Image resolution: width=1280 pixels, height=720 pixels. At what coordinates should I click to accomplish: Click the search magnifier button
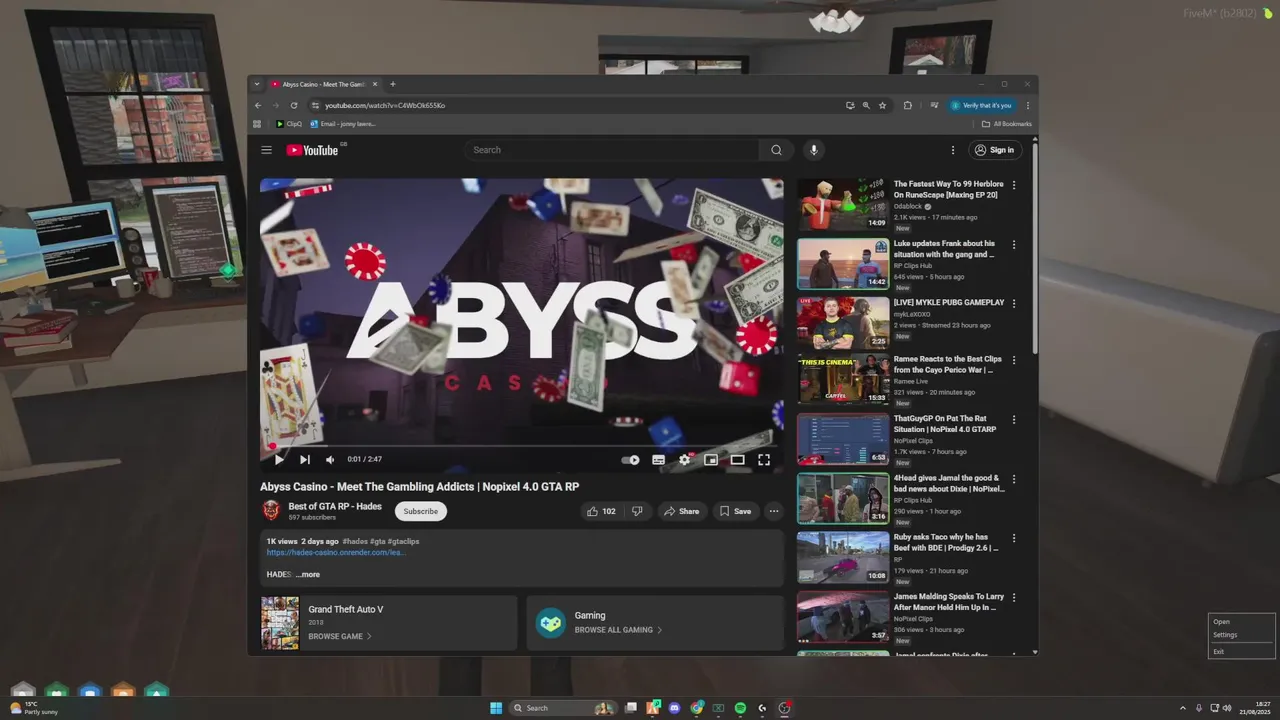pos(776,150)
